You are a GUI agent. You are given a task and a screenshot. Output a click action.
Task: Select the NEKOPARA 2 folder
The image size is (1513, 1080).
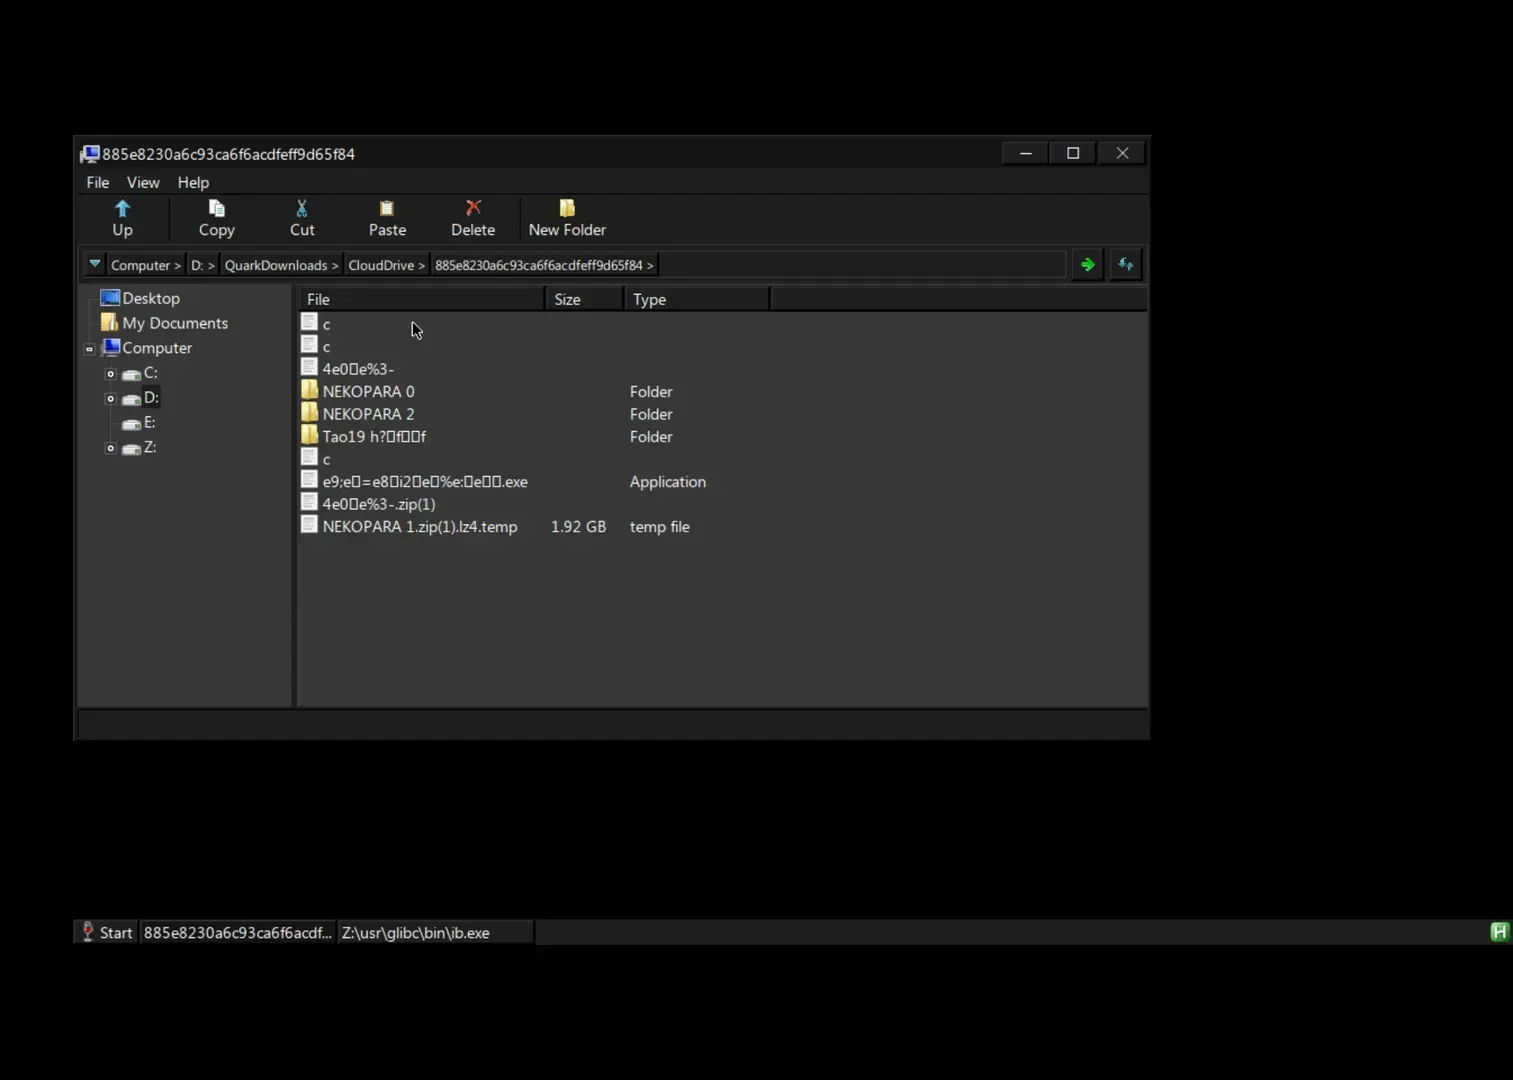368,414
